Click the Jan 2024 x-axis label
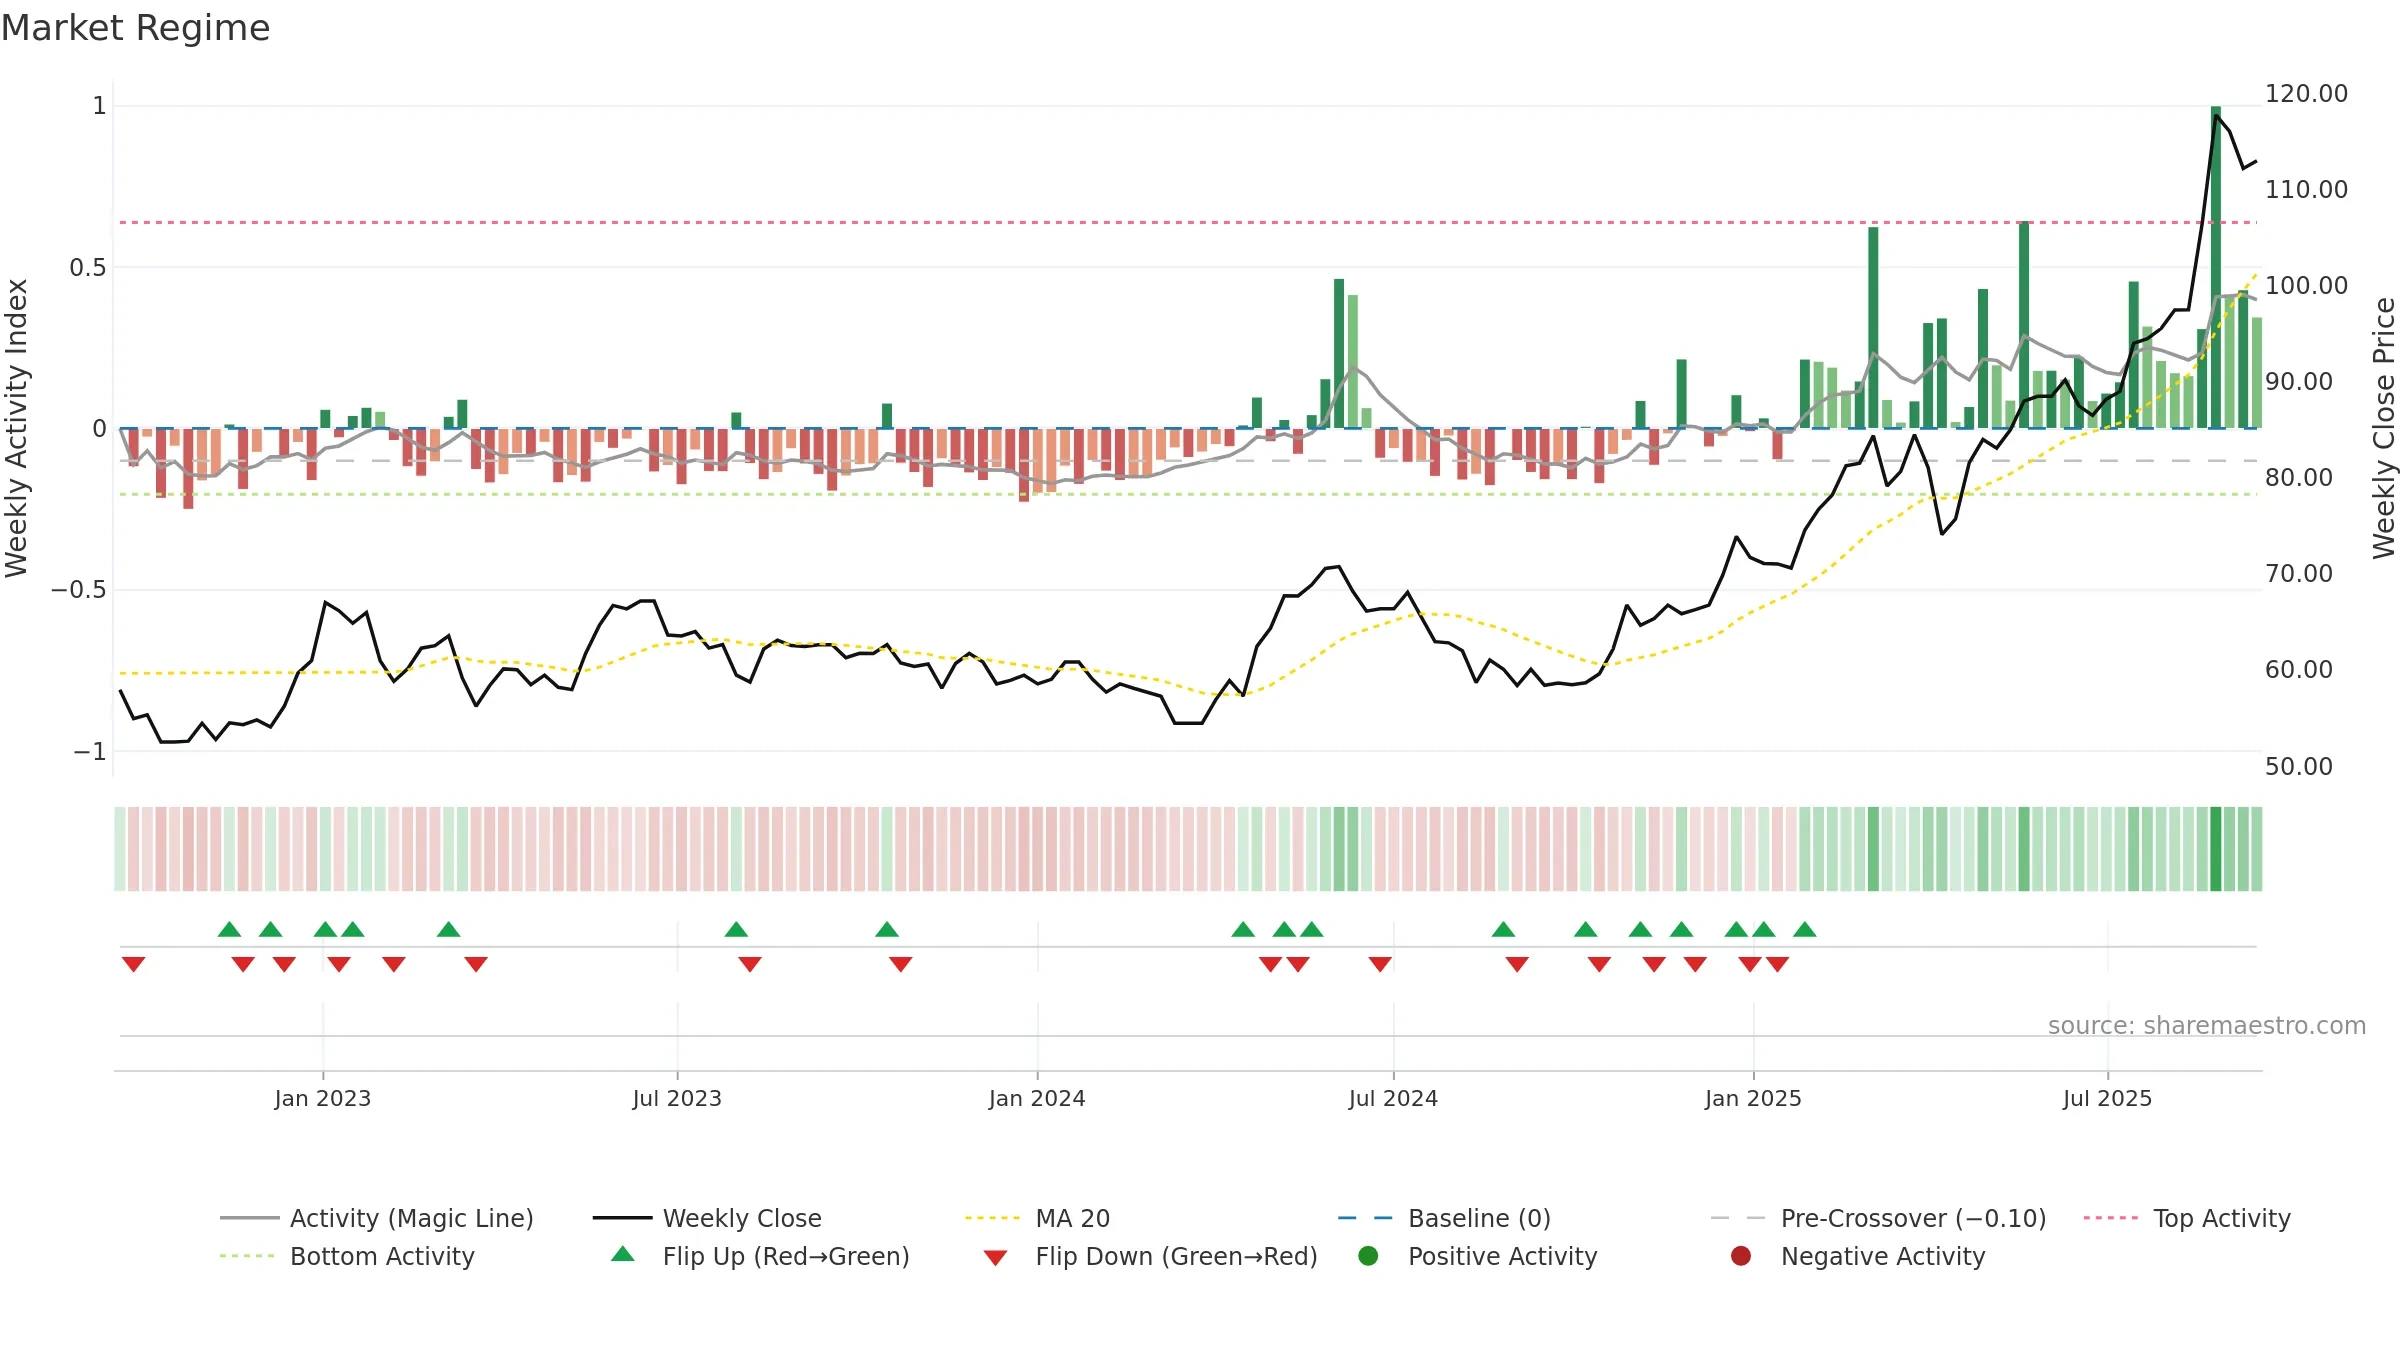Screen dimensions: 2400x1350 point(1037,1098)
